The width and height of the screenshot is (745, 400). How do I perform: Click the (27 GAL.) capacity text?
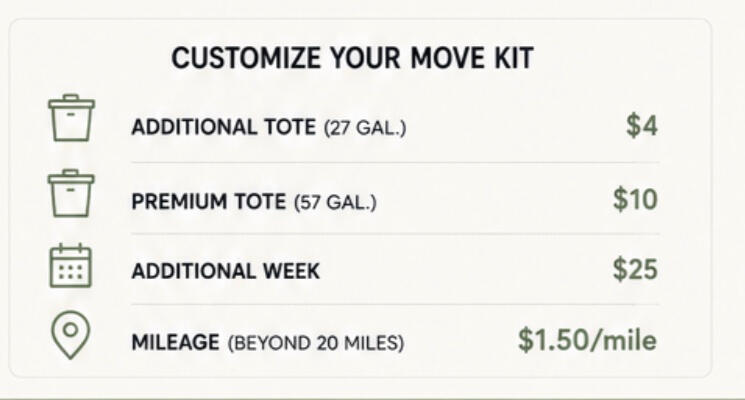[x=365, y=128]
